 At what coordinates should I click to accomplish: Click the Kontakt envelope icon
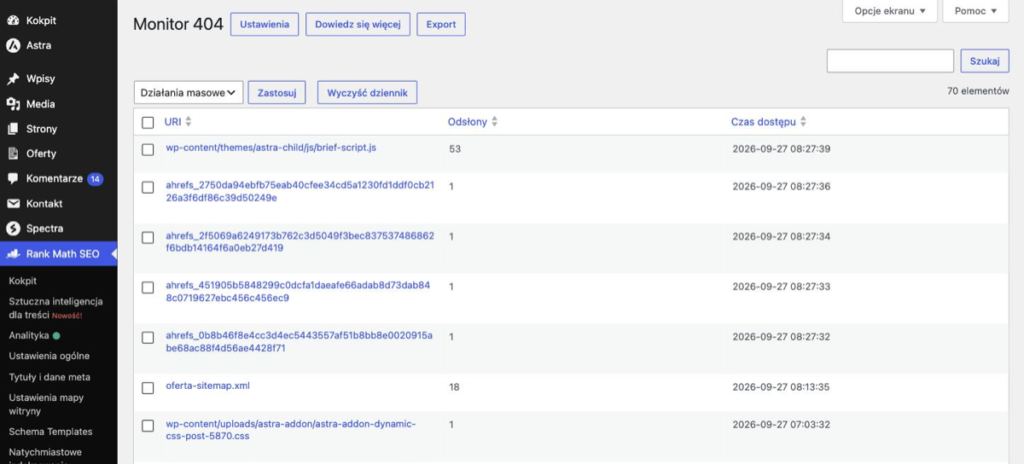tap(13, 204)
